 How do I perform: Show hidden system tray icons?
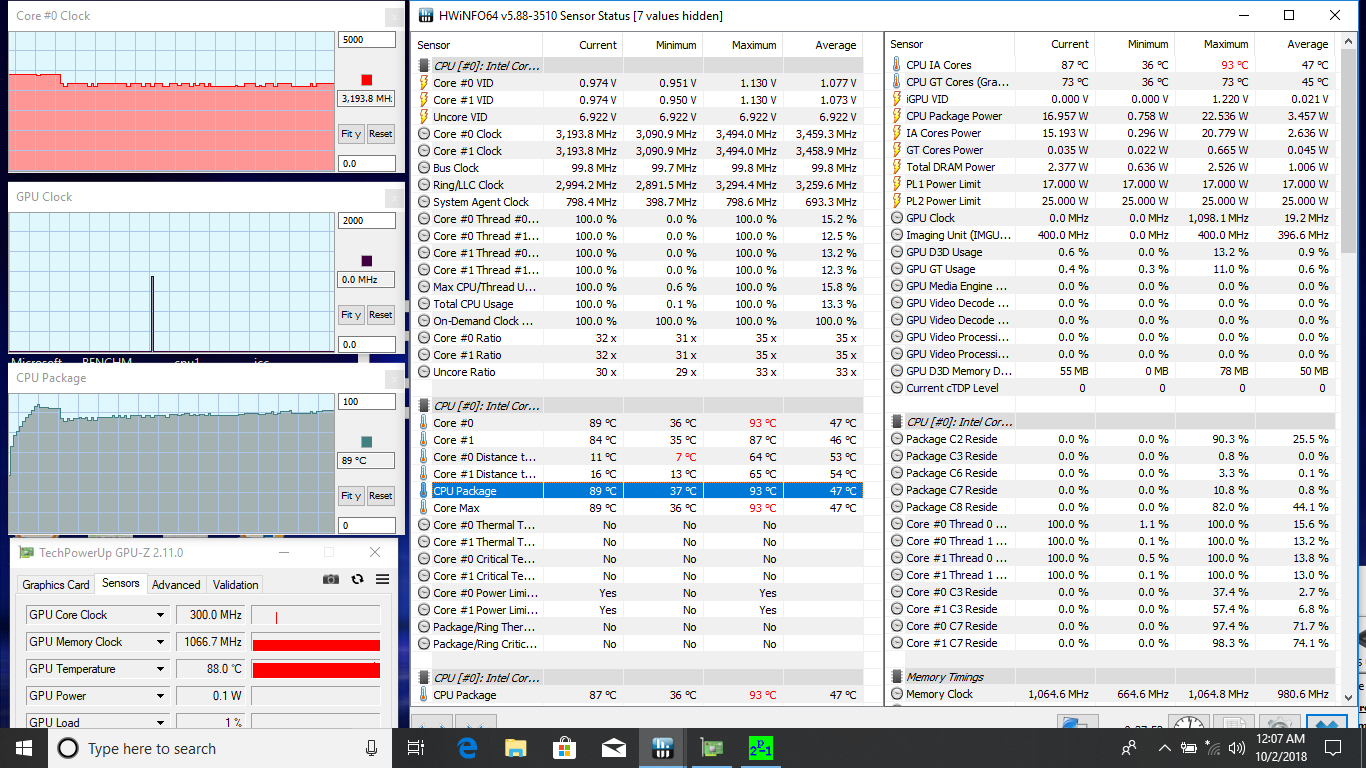click(x=1164, y=748)
